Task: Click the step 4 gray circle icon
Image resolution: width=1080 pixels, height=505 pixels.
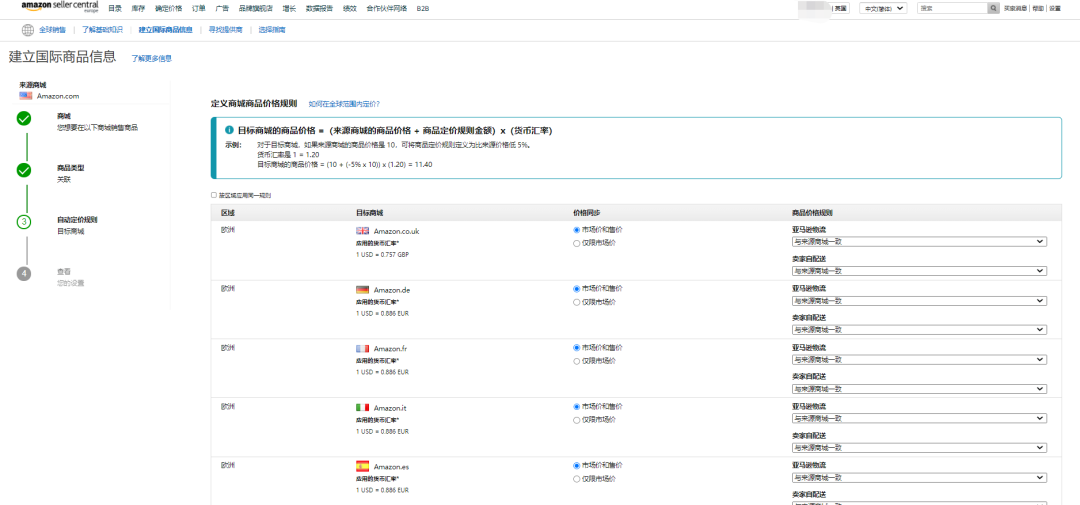Action: (x=24, y=274)
